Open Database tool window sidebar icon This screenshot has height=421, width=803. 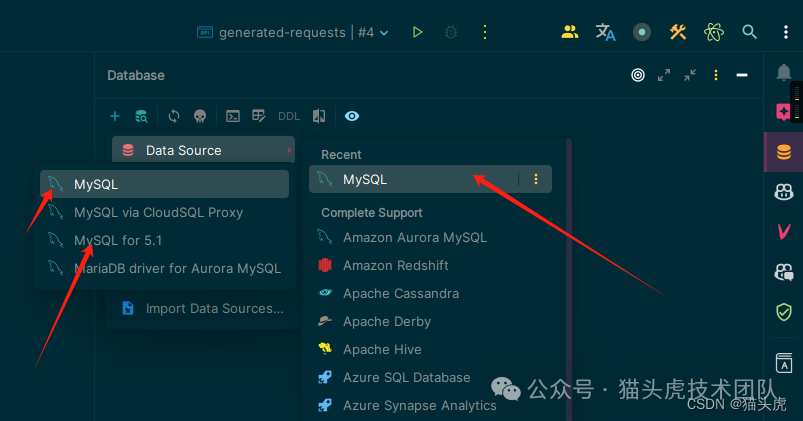(x=784, y=152)
